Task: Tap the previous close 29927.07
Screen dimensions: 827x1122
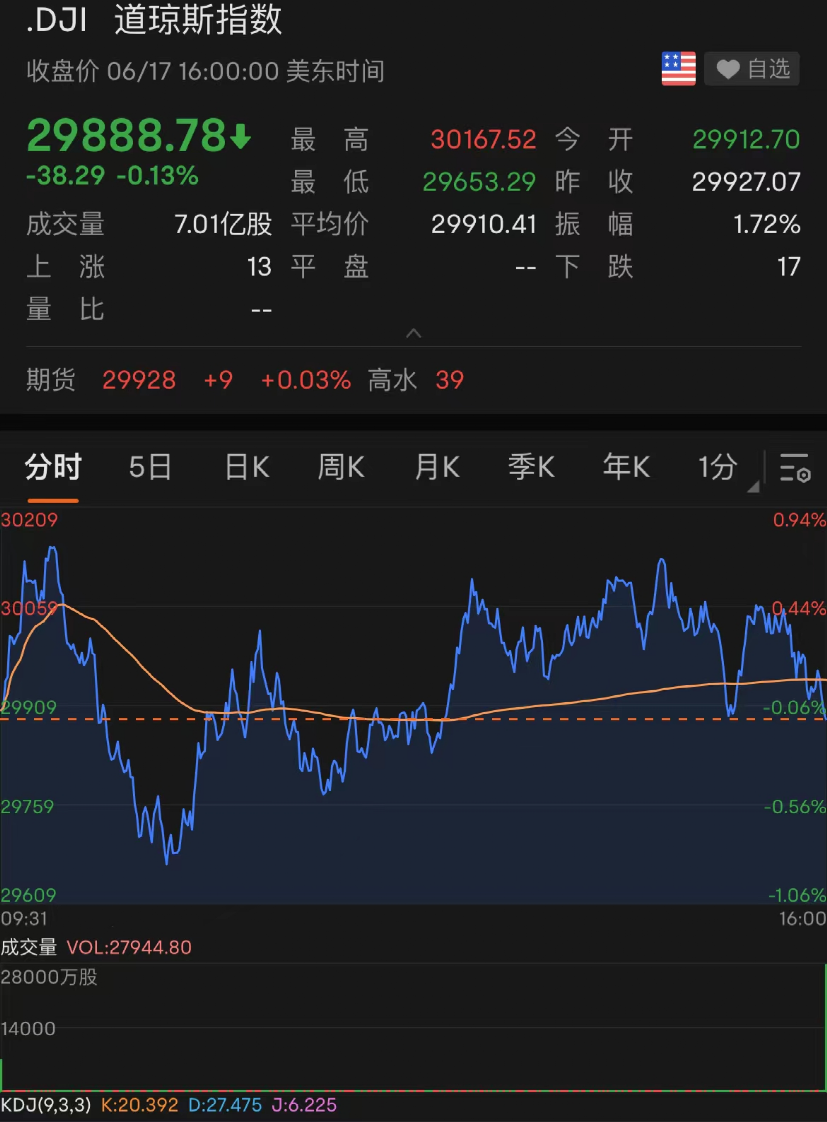Action: (745, 182)
